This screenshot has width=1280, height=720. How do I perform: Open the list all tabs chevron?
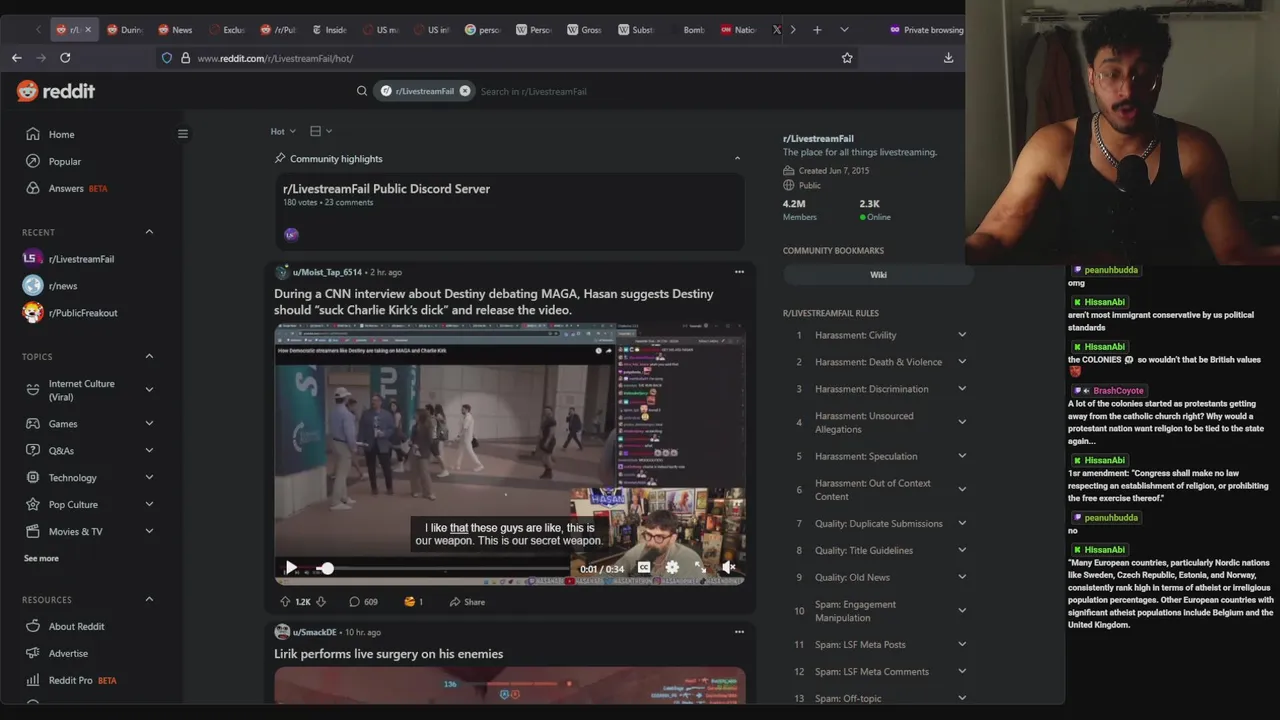click(x=844, y=30)
